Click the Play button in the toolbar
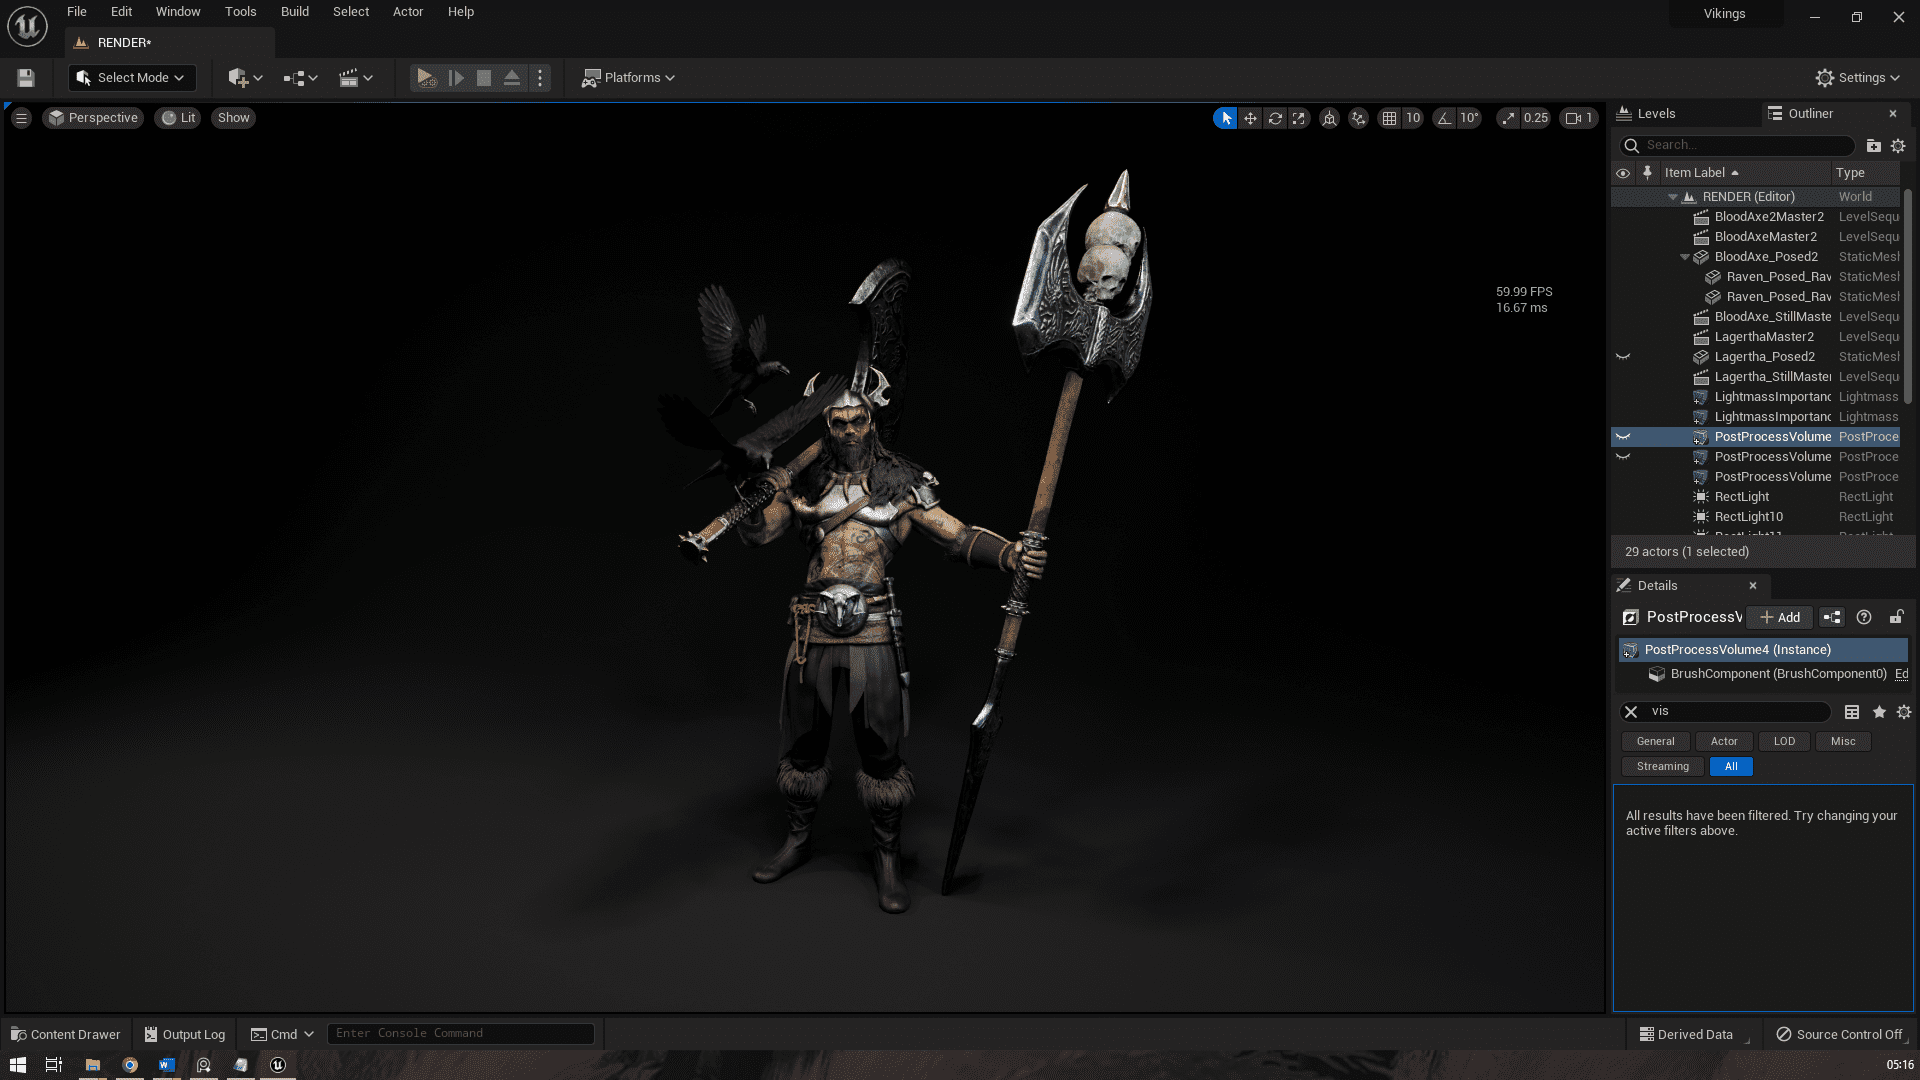This screenshot has height=1080, width=1920. pos(426,78)
